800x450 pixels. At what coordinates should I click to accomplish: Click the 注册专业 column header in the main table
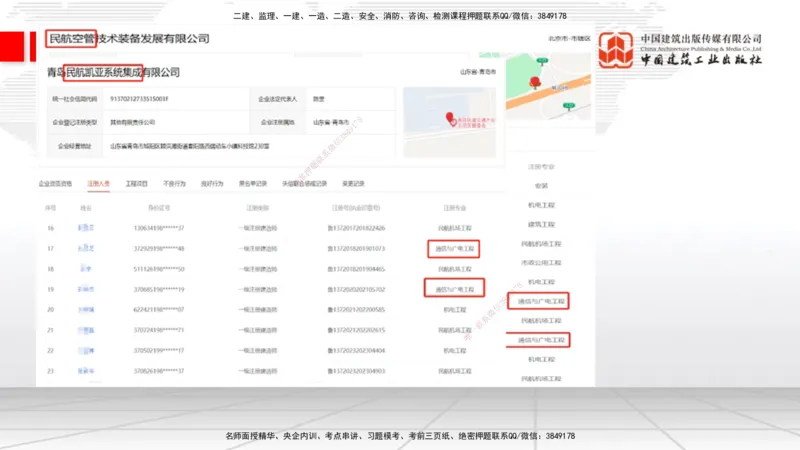[454, 208]
